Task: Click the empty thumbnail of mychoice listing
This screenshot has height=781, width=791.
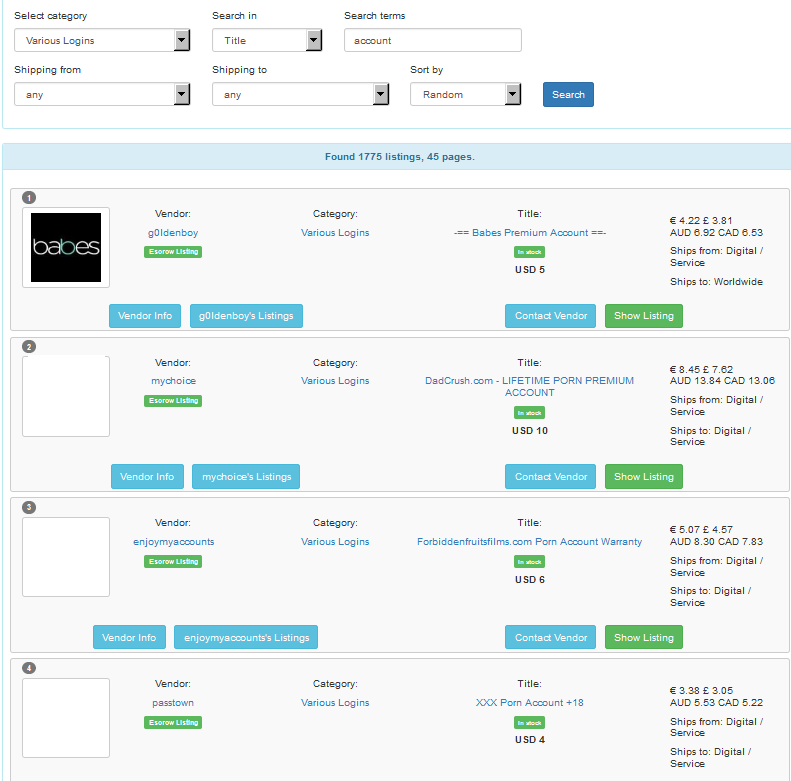Action: [66, 396]
